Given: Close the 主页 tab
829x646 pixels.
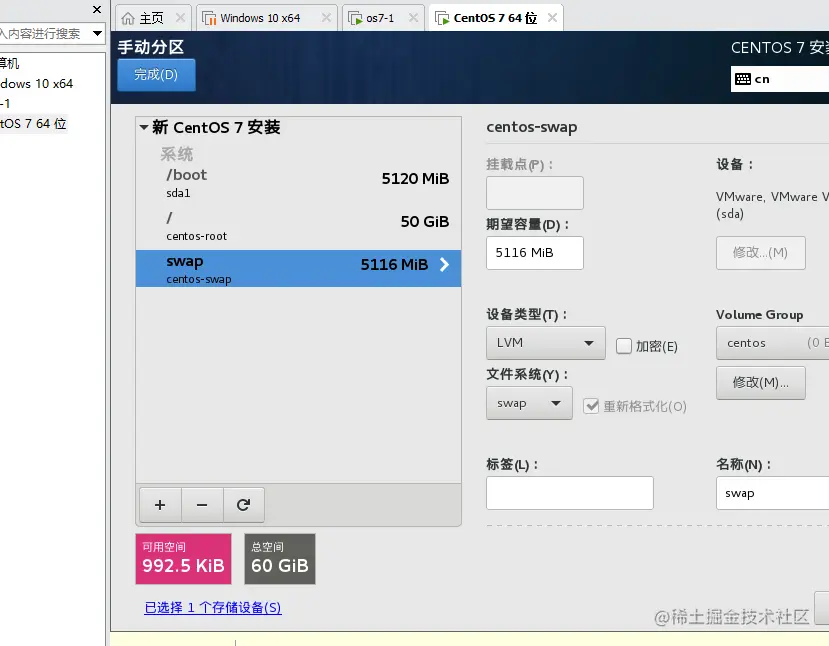Looking at the screenshot, I should click(x=180, y=18).
